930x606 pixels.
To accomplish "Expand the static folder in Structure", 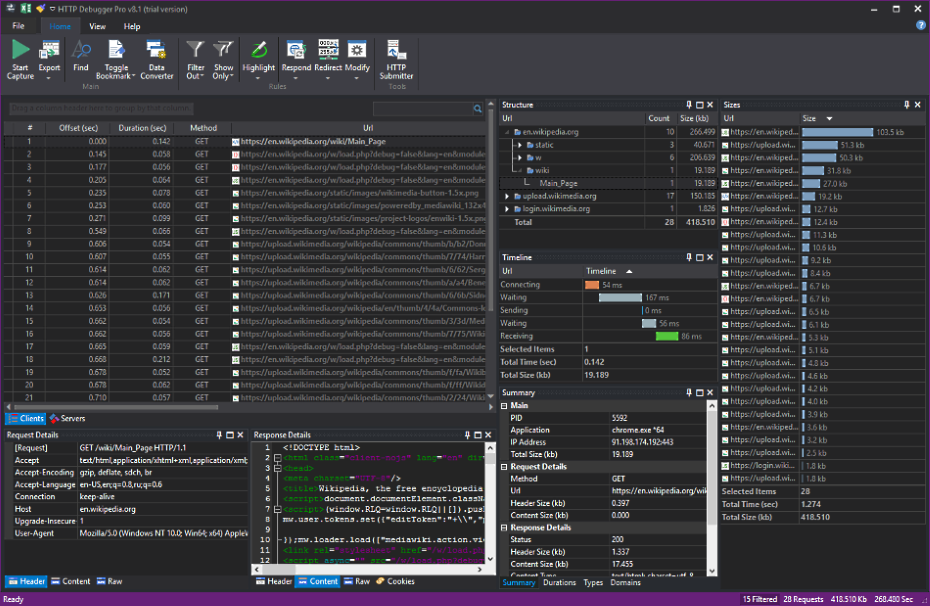I will pos(520,145).
